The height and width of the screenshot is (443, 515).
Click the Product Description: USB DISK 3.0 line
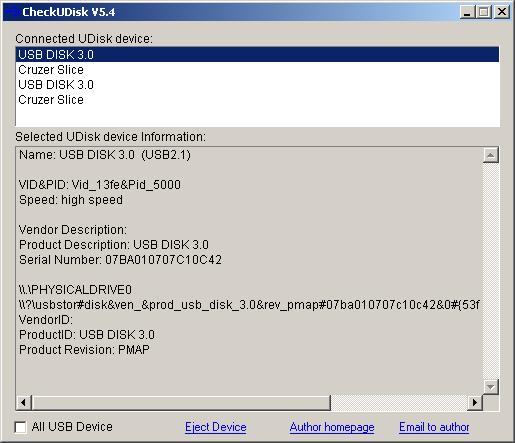click(x=114, y=245)
